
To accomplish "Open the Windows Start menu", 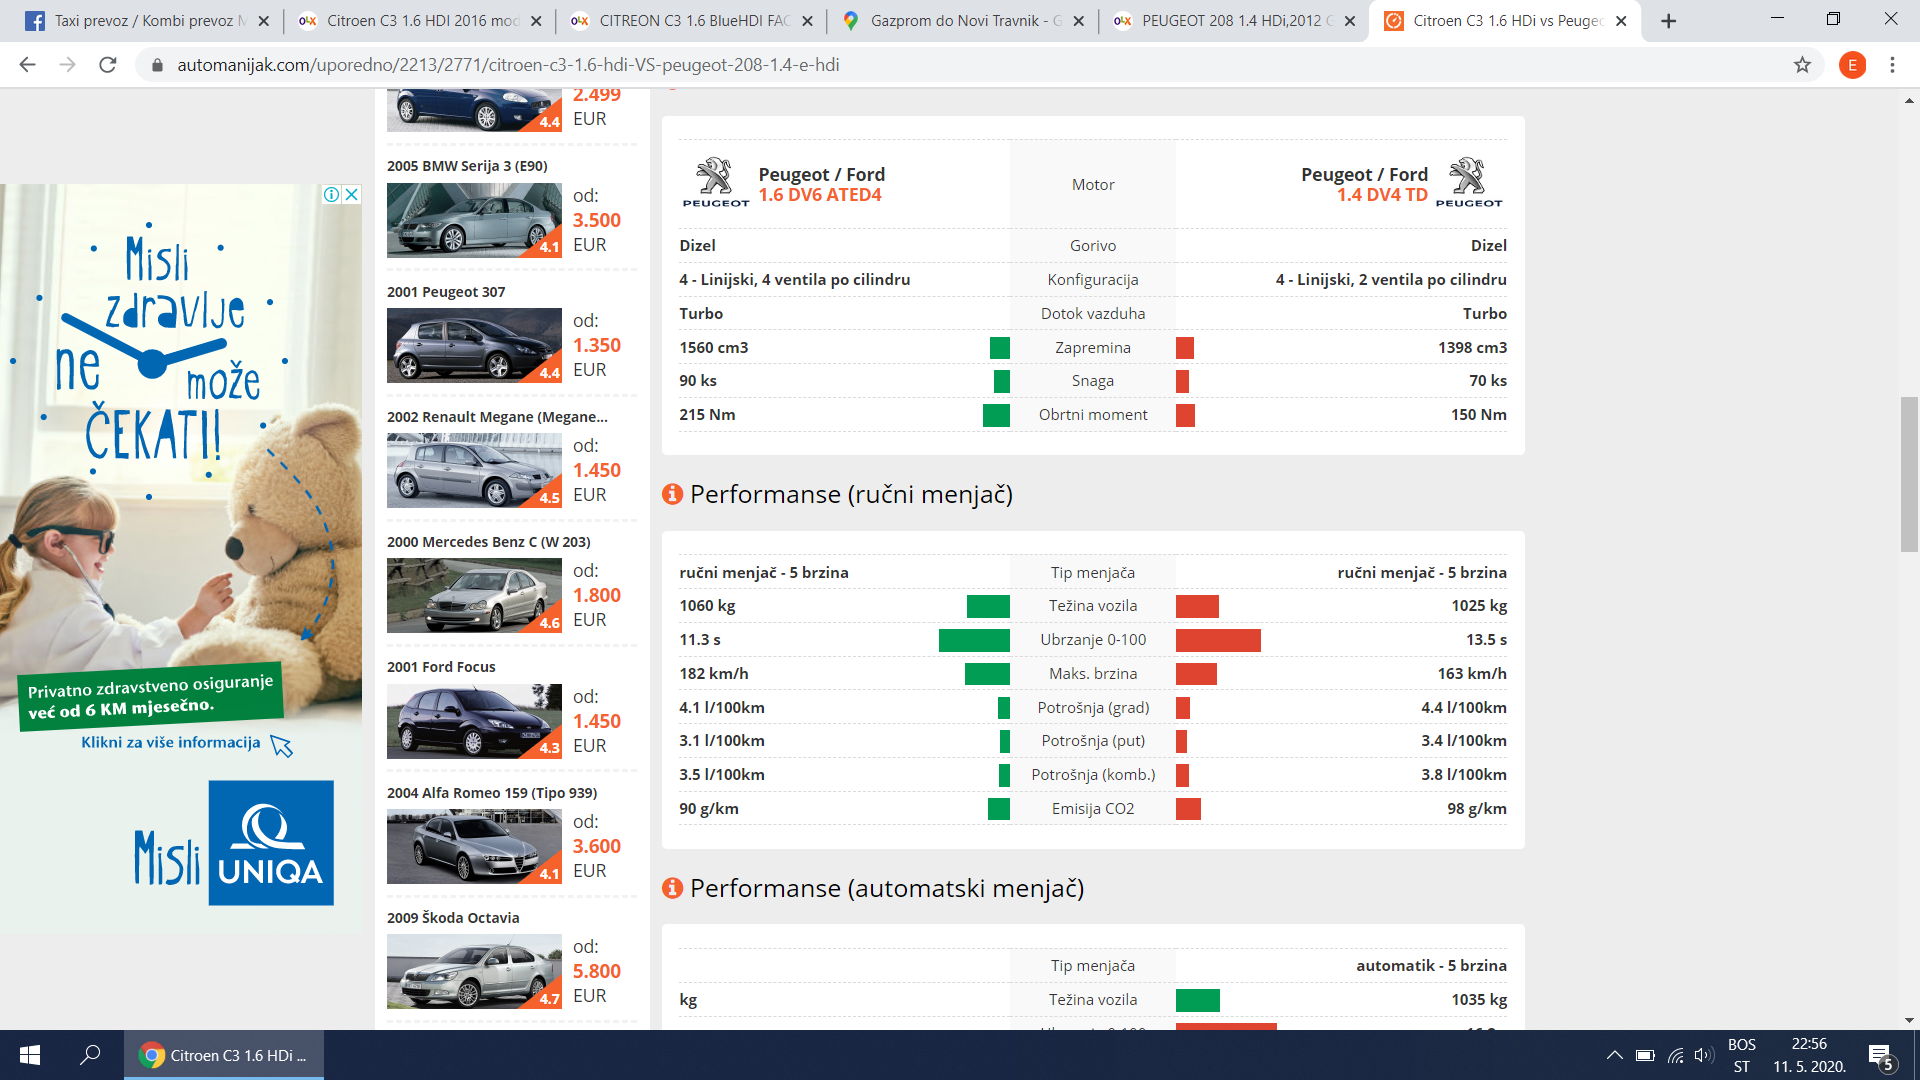I will coord(30,1055).
